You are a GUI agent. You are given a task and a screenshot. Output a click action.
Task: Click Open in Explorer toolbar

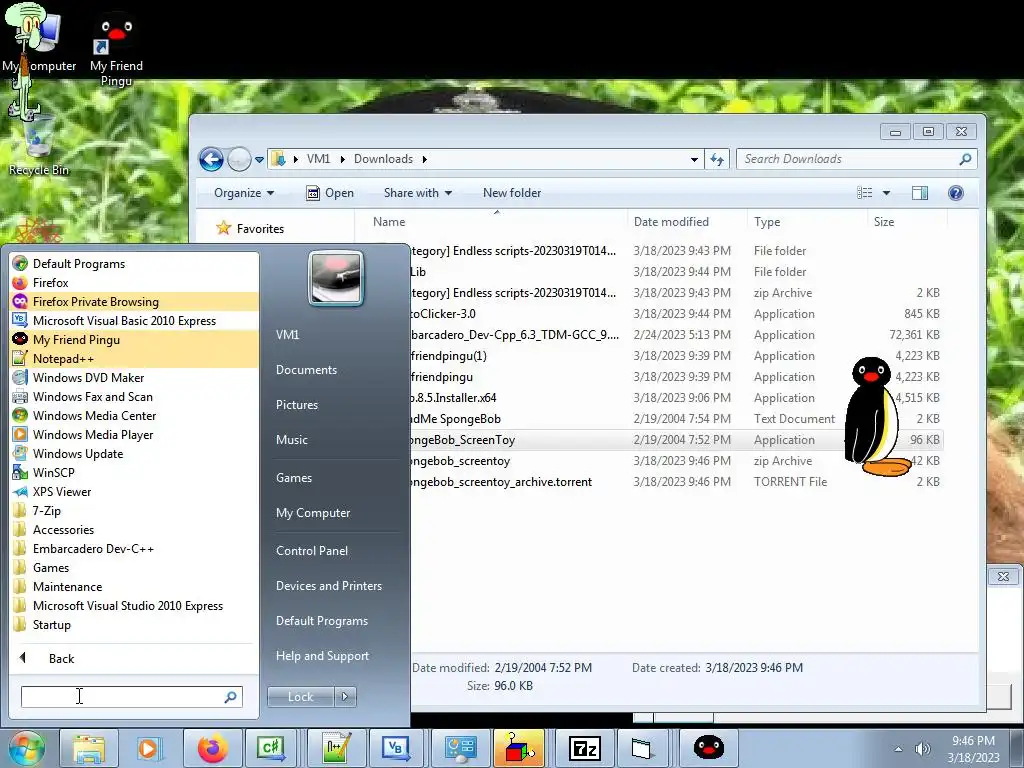[x=330, y=193]
